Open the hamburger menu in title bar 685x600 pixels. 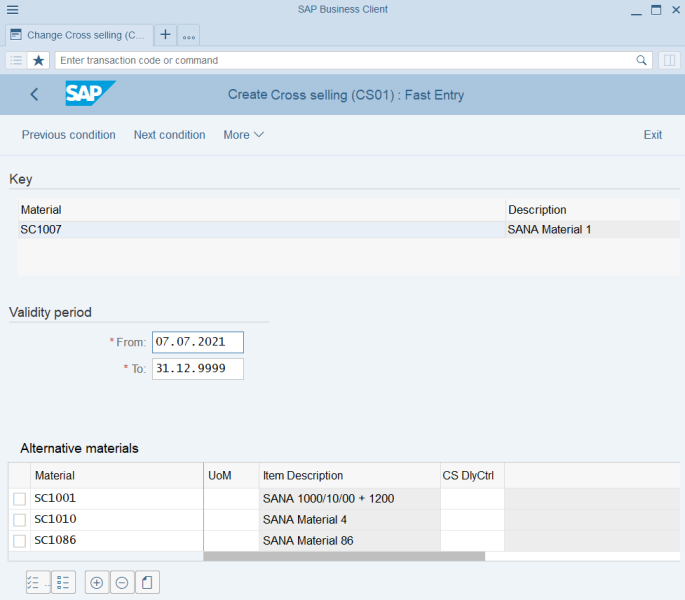pos(13,10)
